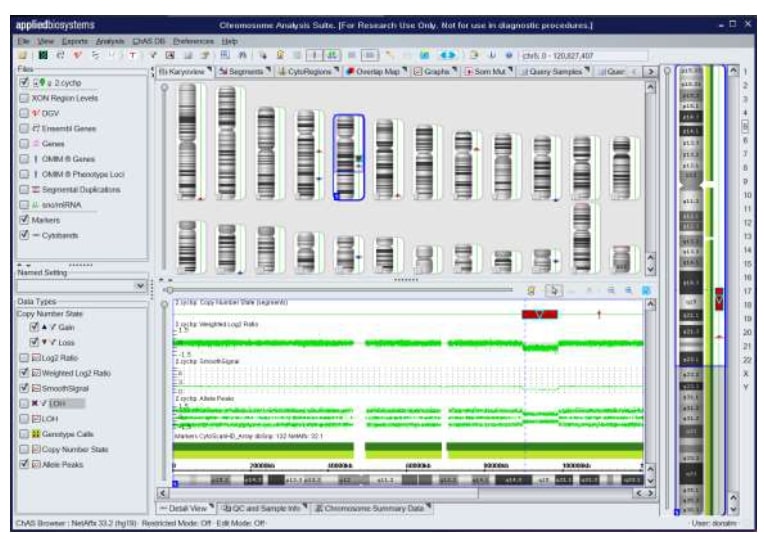Click the blue arrows navigation toolbar icon
Image resolution: width=764 pixels, height=539 pixels.
coord(448,56)
